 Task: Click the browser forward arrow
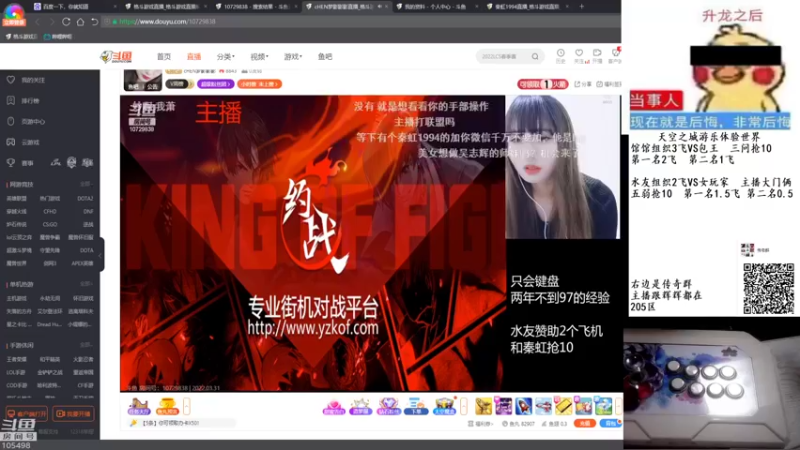pos(52,22)
